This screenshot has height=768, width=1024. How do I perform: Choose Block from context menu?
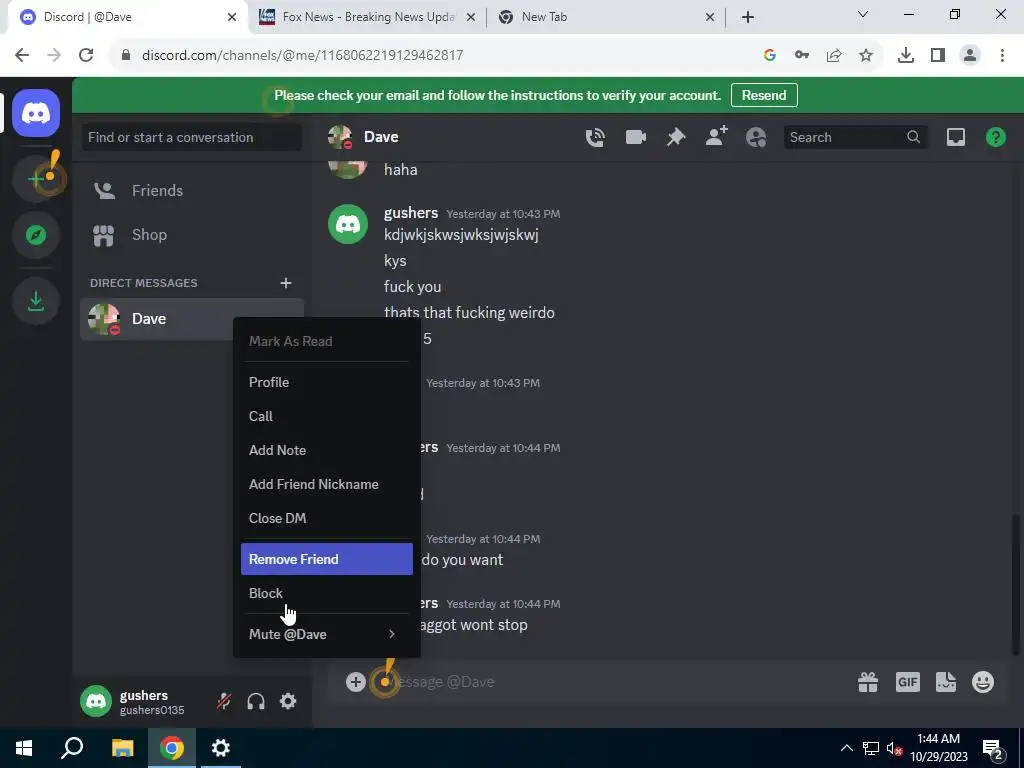tap(327, 593)
